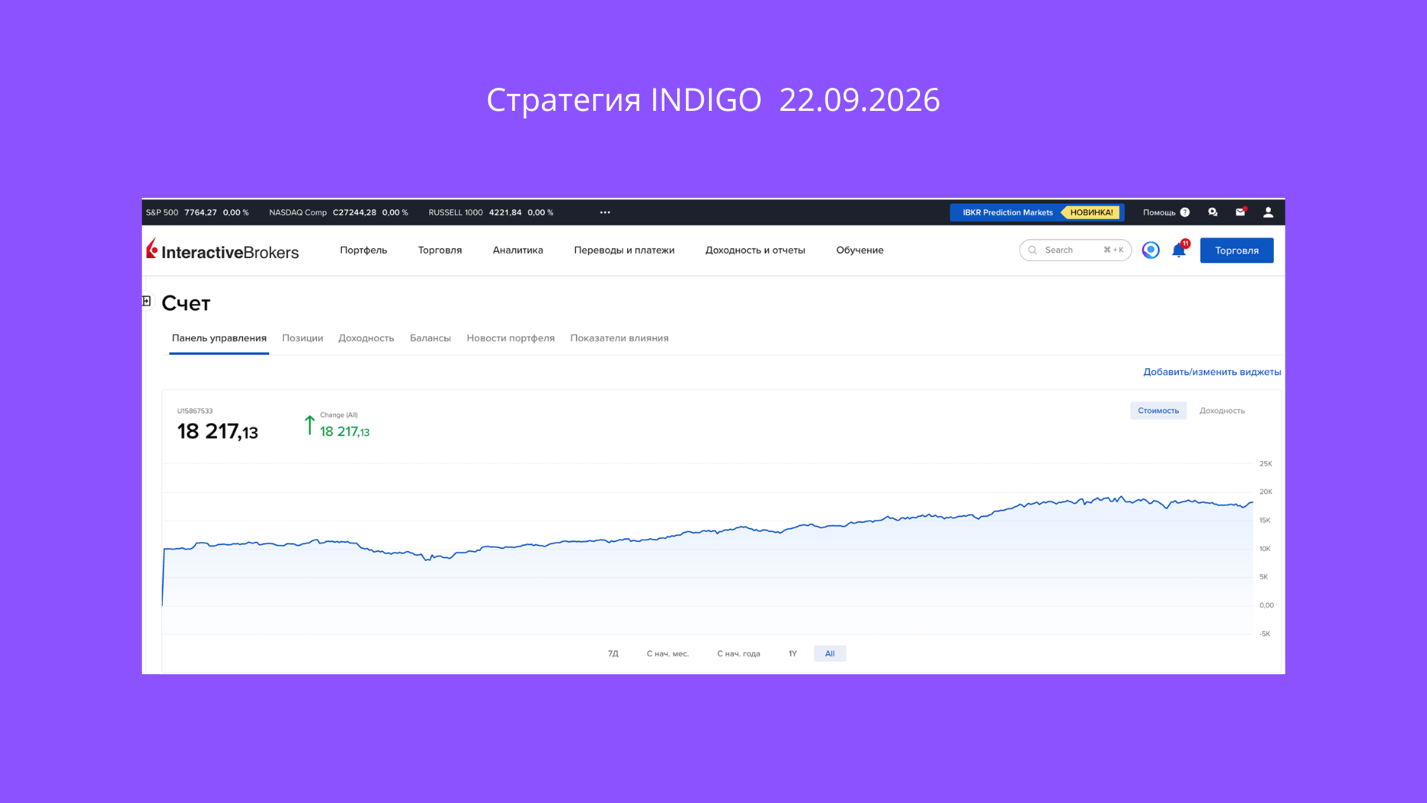Open the mail messages icon
Viewport: 1427px width, 803px height.
[x=1241, y=212]
